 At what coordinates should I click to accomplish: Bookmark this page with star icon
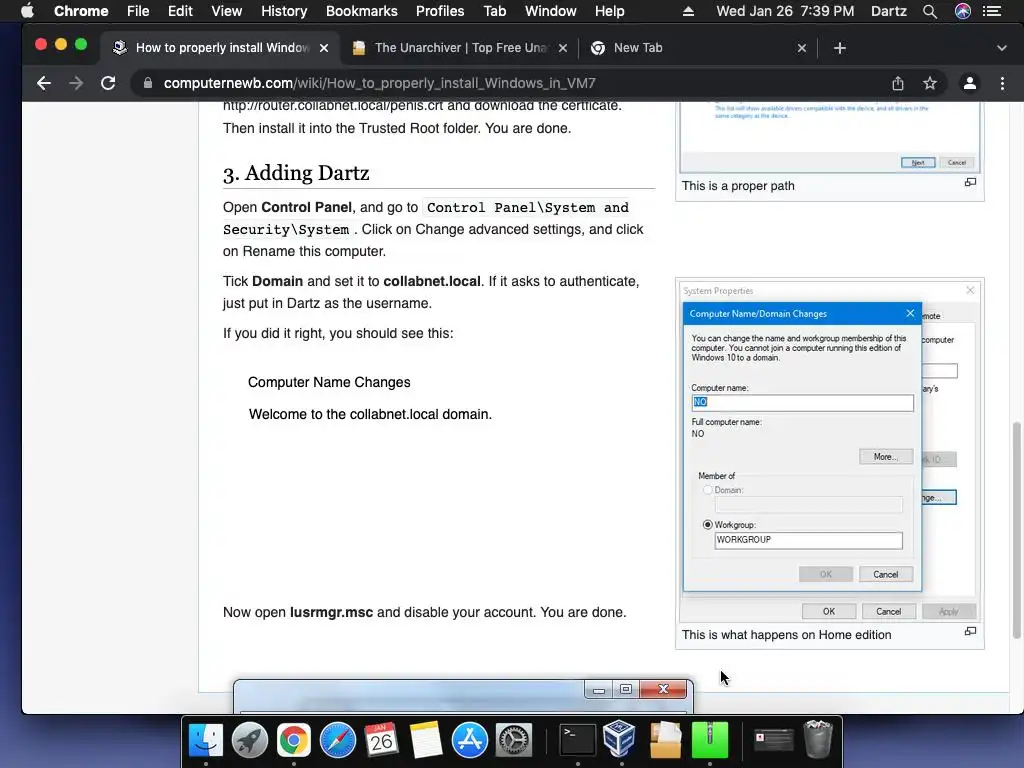tap(930, 83)
